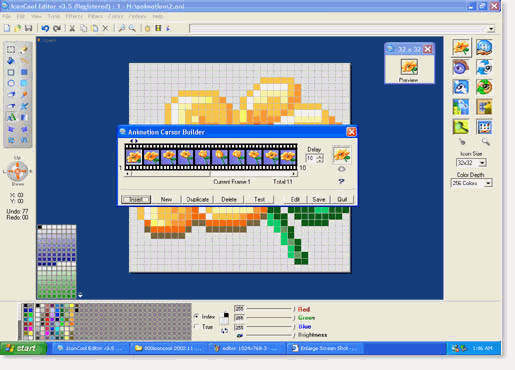Click the Edit button in Cursor Builder
The width and height of the screenshot is (515, 370).
pos(295,199)
